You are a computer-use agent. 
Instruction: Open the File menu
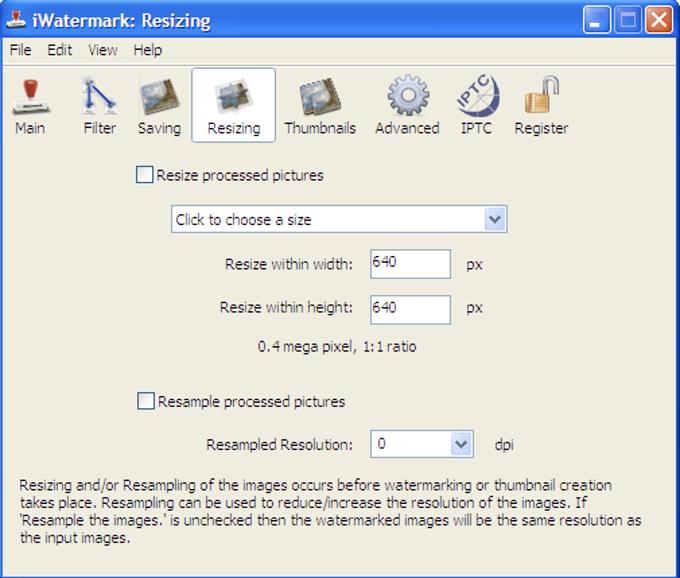pyautogui.click(x=20, y=50)
